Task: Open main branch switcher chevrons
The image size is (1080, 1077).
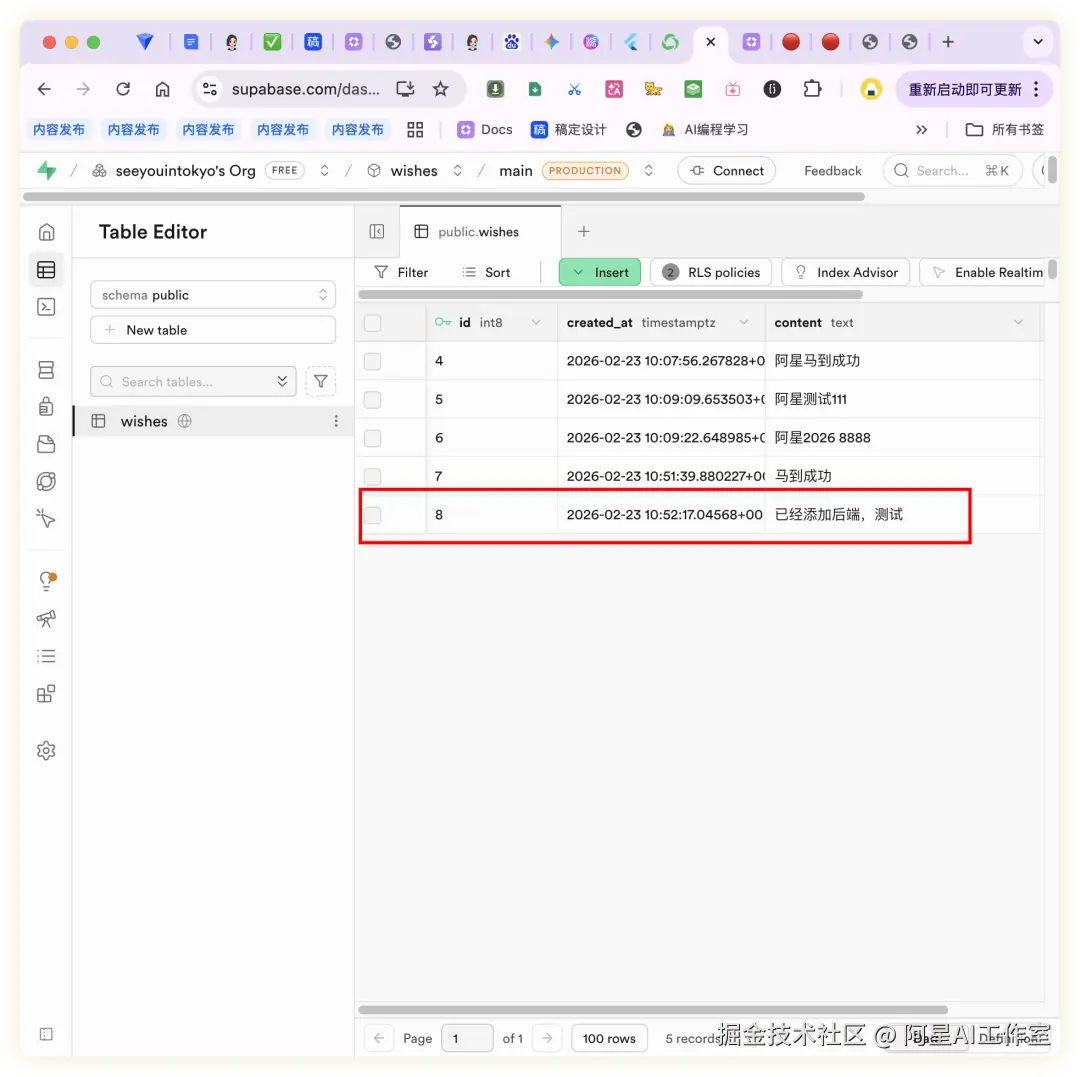Action: pyautogui.click(x=648, y=171)
